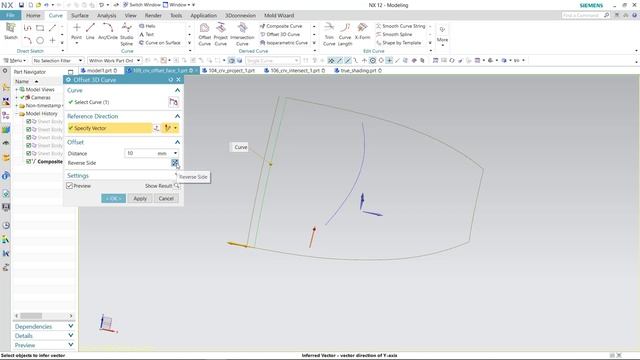This screenshot has height=360, width=640.
Task: Open the Curve Length tool
Action: pos(345,34)
